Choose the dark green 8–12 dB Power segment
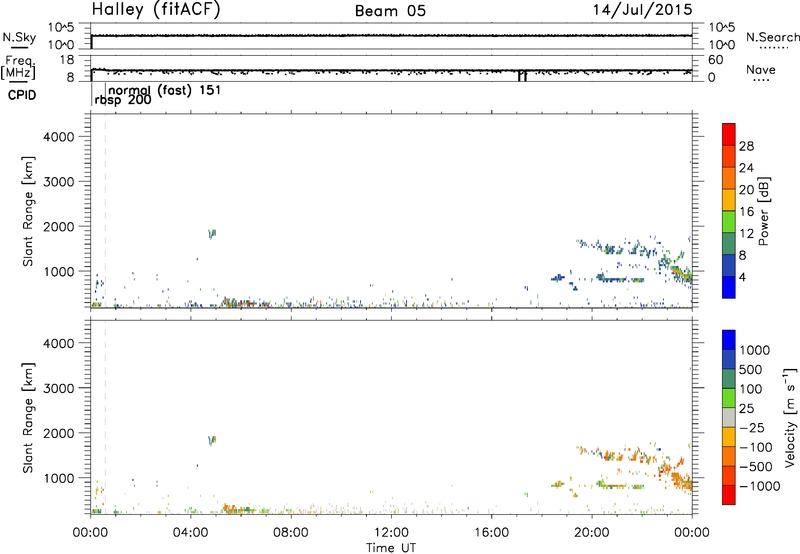This screenshot has width=800, height=554. 729,243
